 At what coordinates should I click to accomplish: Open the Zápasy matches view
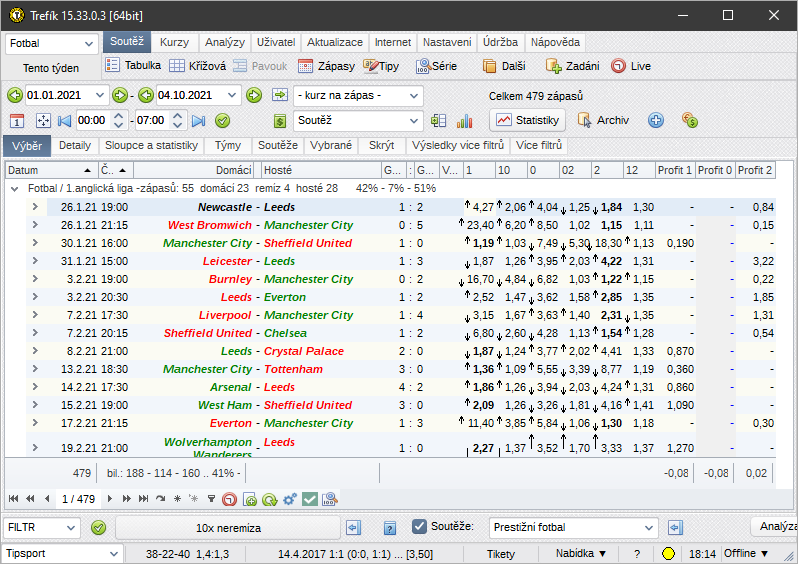[326, 66]
